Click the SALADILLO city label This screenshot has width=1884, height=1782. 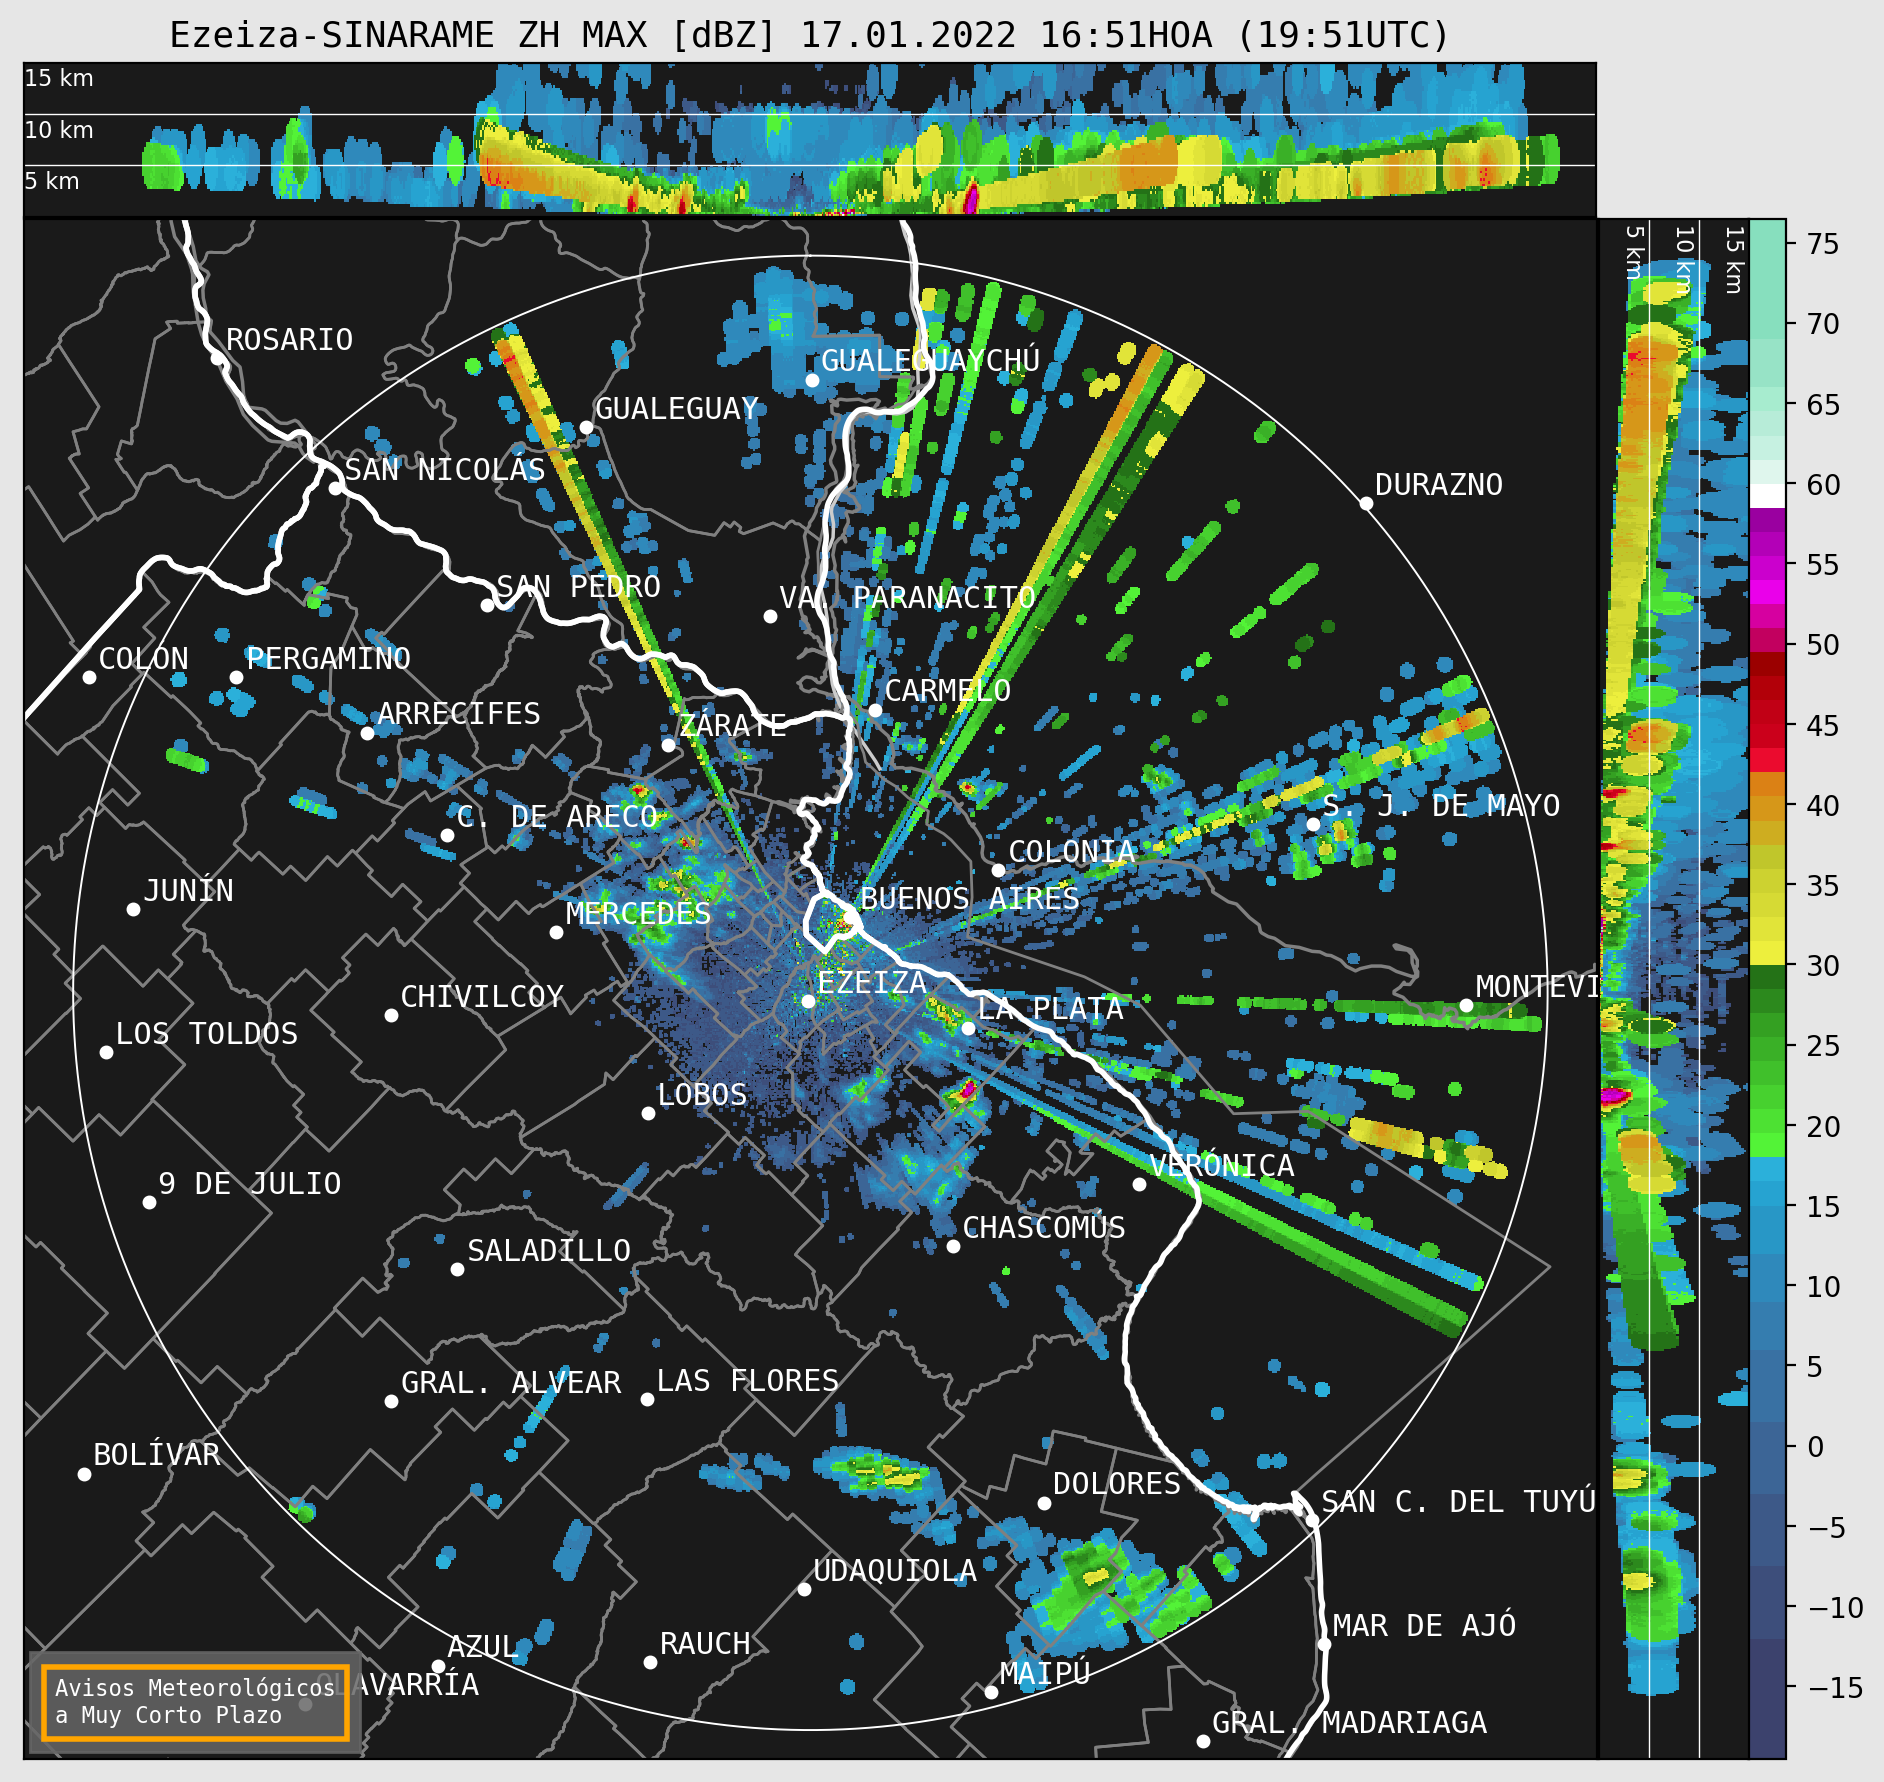click(548, 1251)
